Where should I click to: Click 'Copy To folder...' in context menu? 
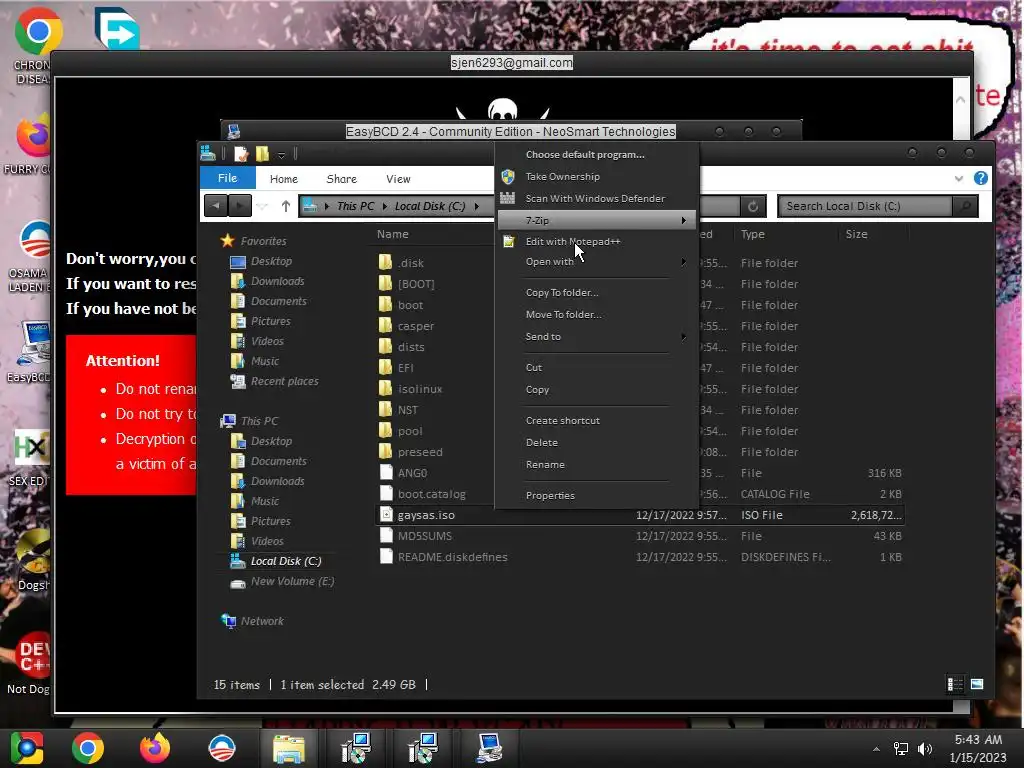tap(562, 292)
